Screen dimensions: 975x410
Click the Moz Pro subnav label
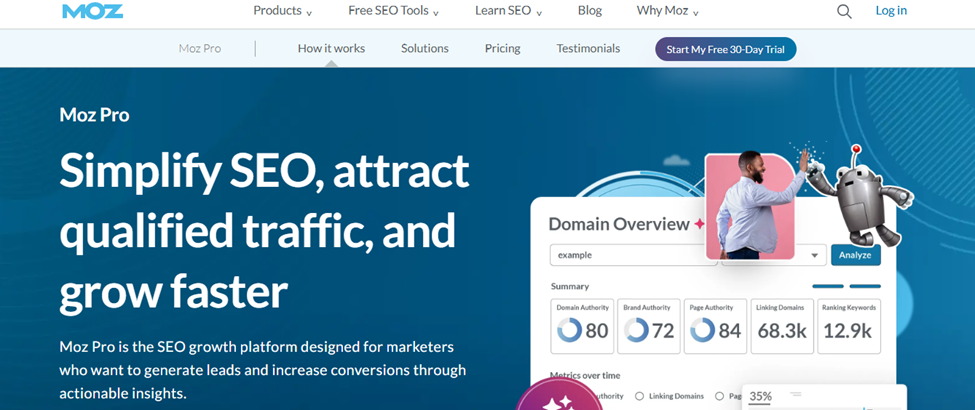[x=200, y=49]
